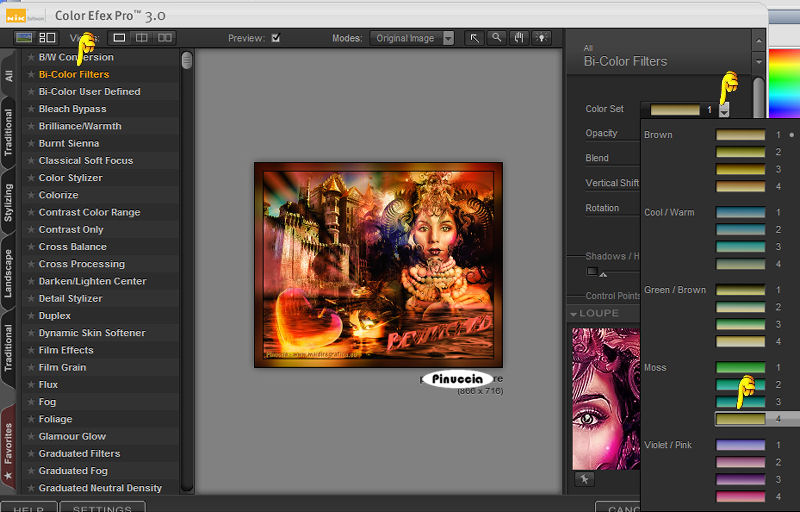Favorite the Film Grain filter star
This screenshot has height=512, width=800.
coord(31,368)
